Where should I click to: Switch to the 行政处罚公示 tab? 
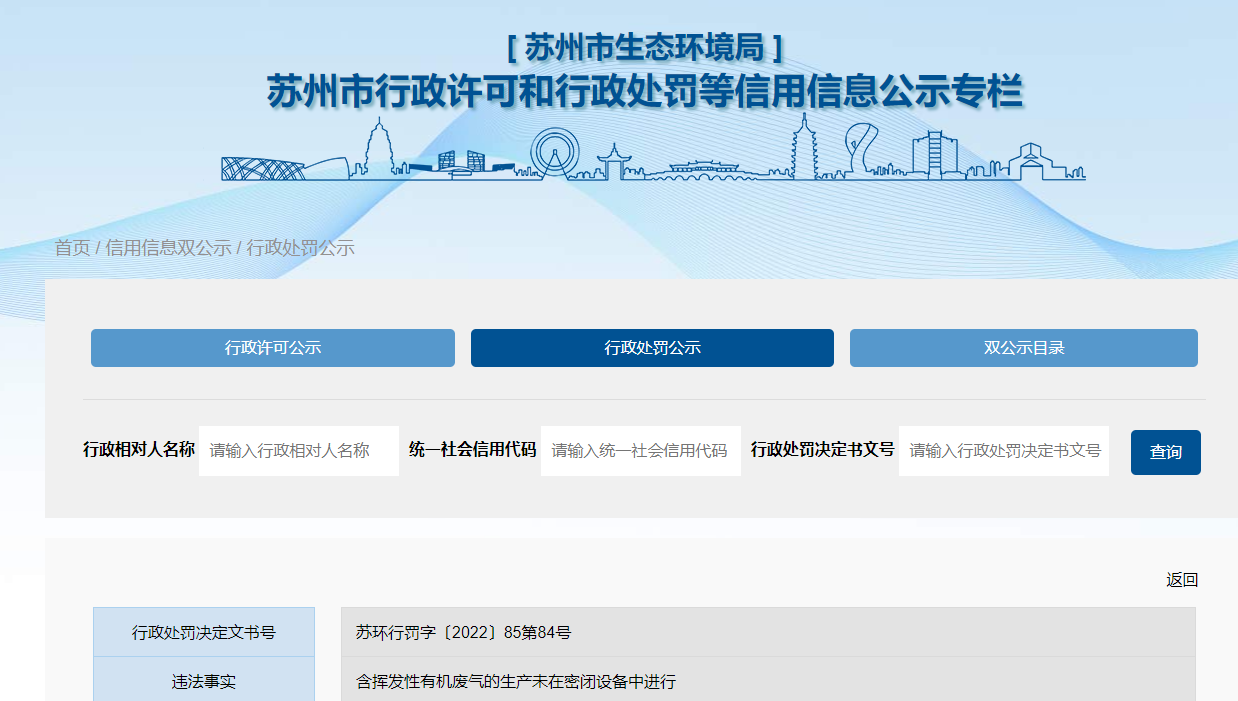[652, 348]
